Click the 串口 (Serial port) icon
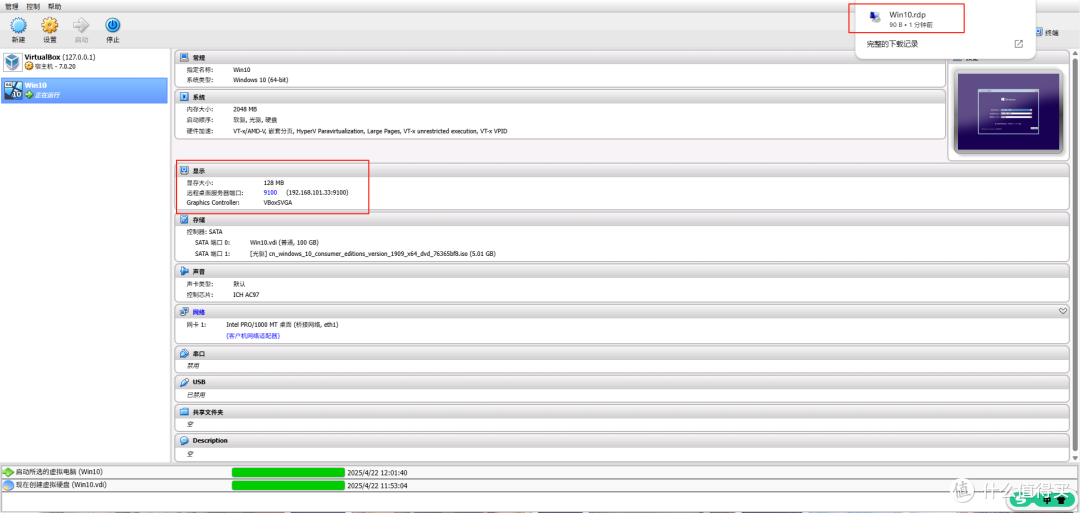The height and width of the screenshot is (513, 1080). pos(184,353)
